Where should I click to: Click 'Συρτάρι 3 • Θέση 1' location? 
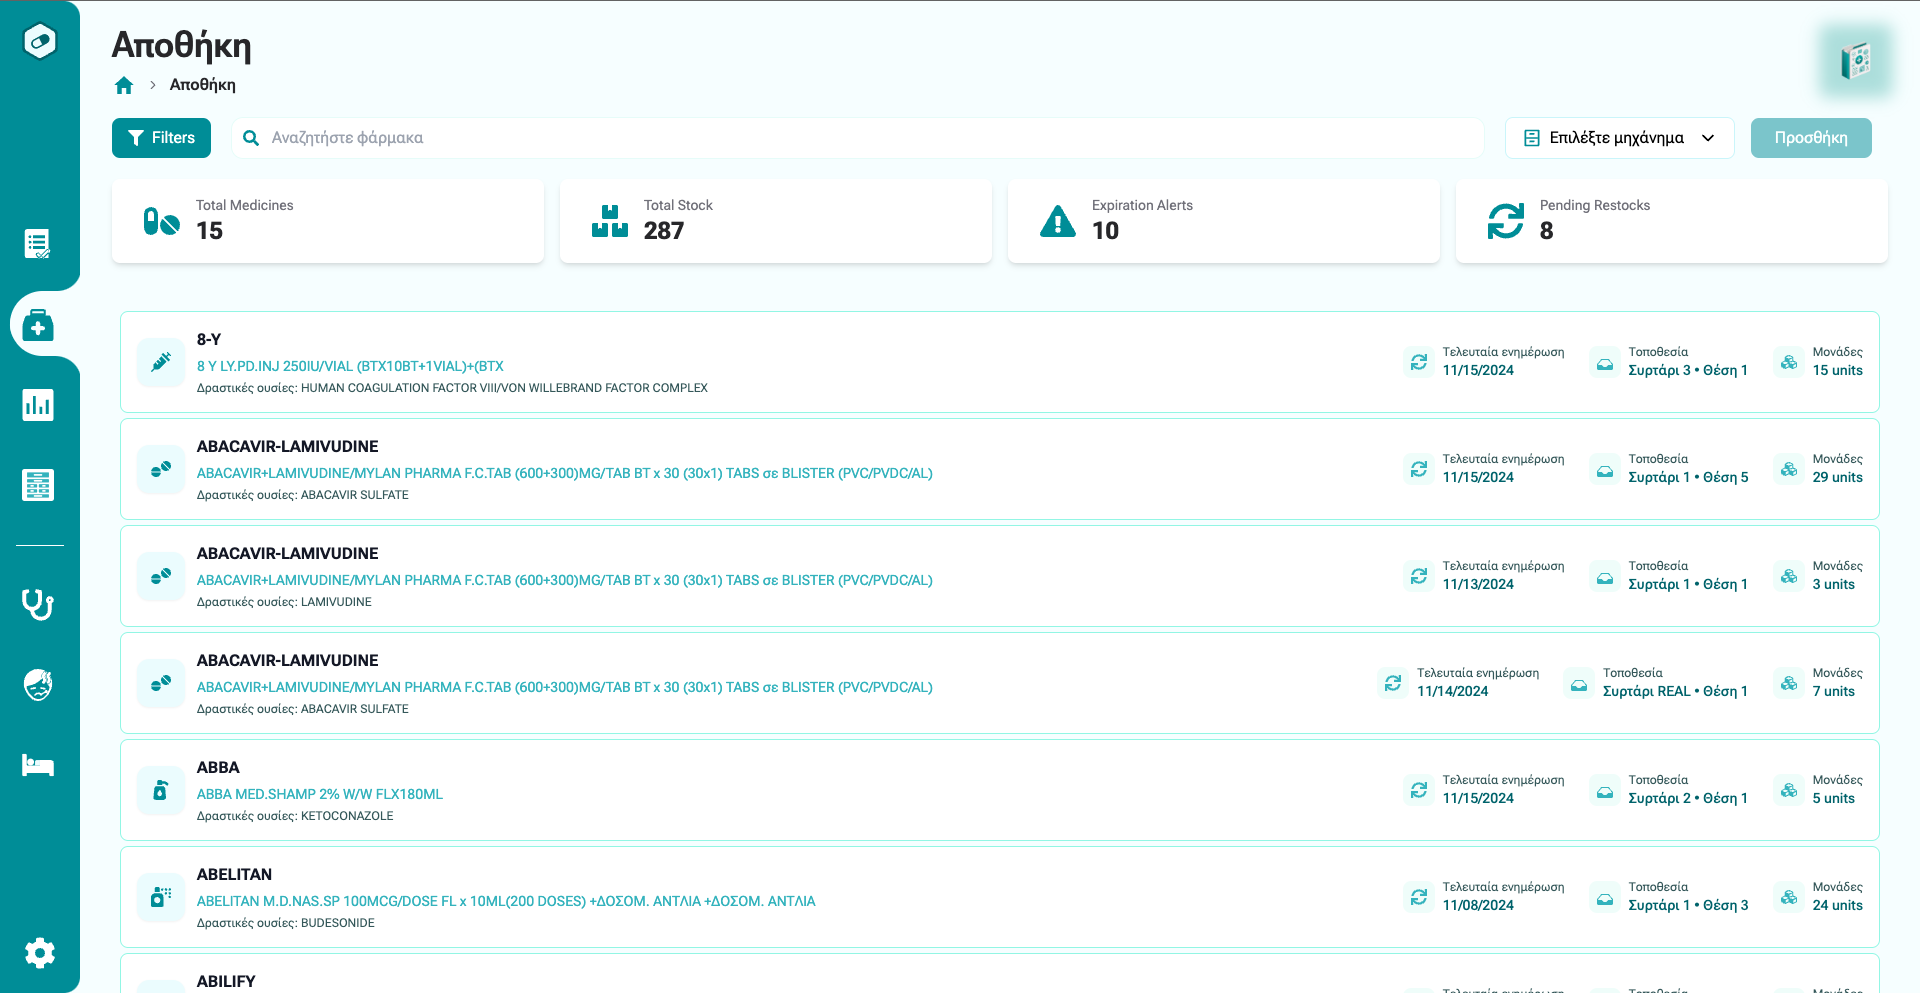tap(1688, 371)
